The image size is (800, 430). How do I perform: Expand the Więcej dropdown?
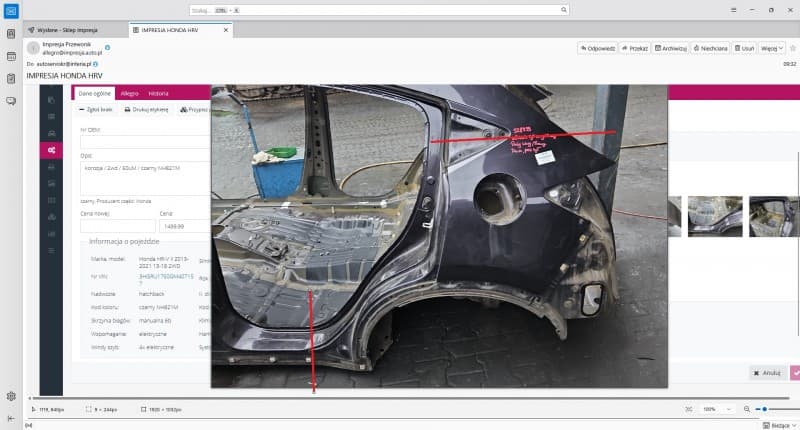tap(771, 48)
